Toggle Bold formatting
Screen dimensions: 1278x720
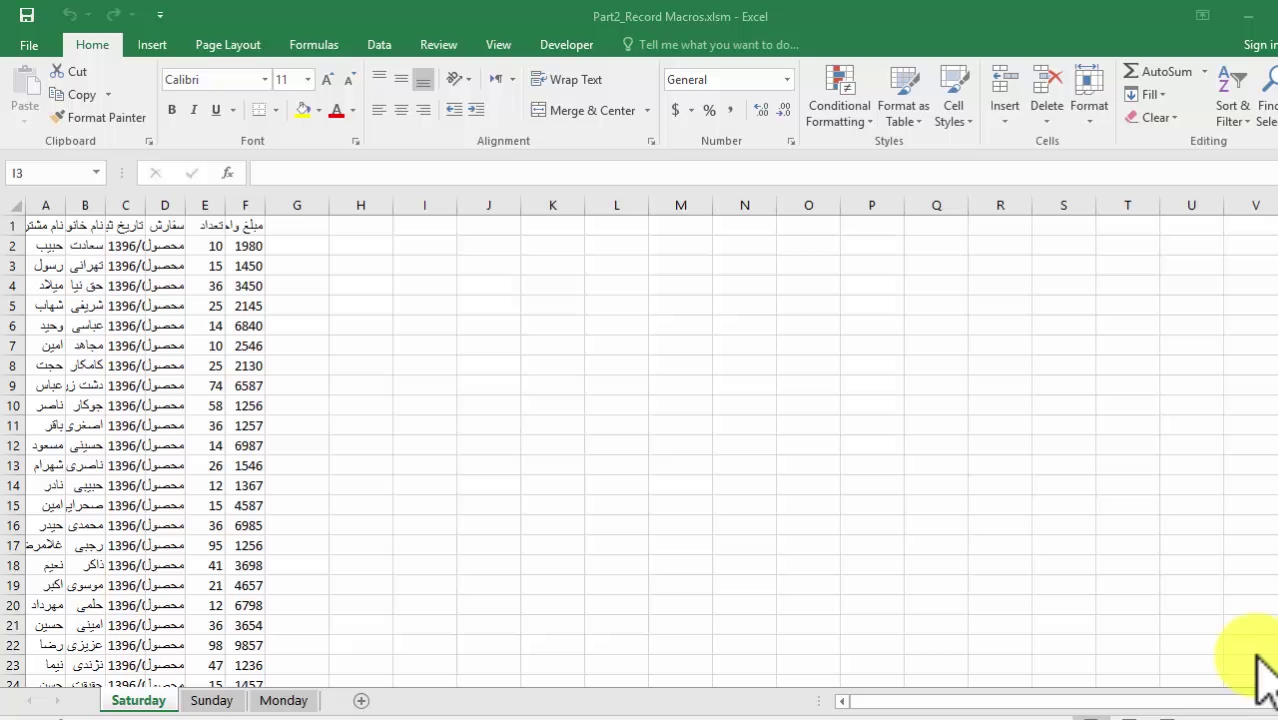coord(172,110)
